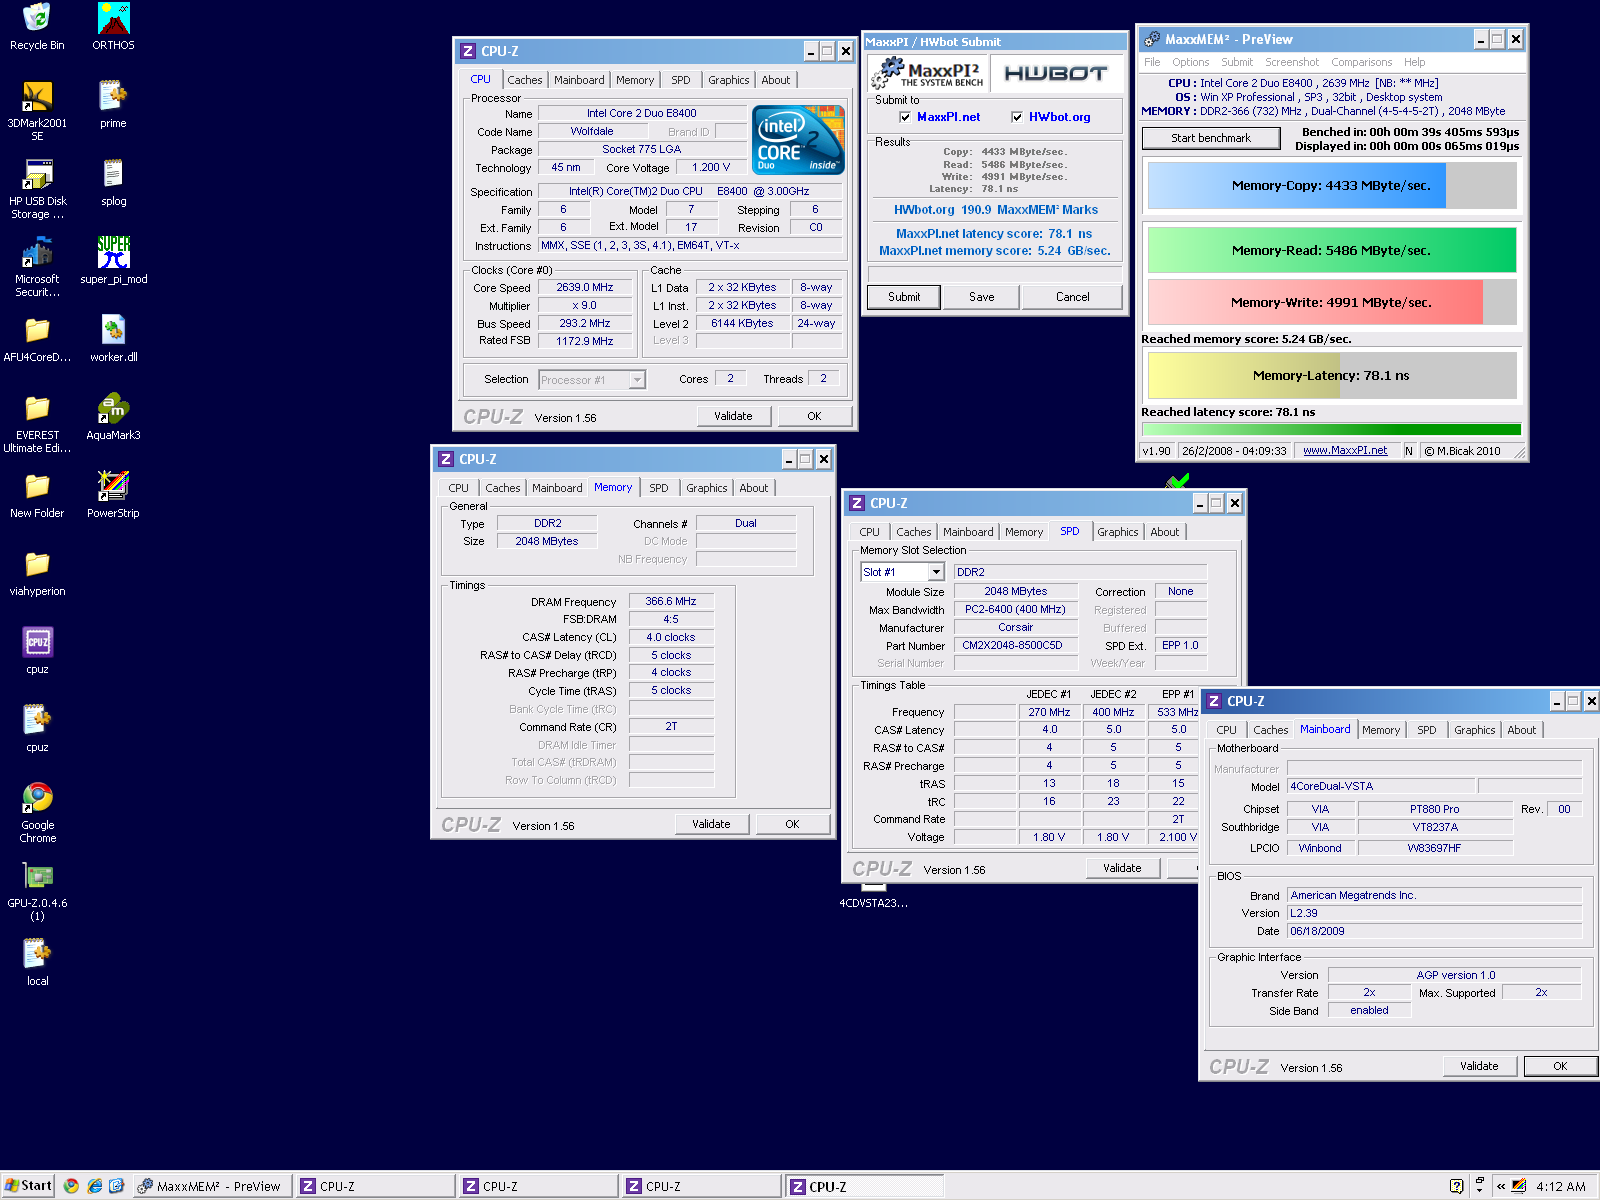1600x1200 pixels.
Task: Open the Processor selection dropdown
Action: 637,380
